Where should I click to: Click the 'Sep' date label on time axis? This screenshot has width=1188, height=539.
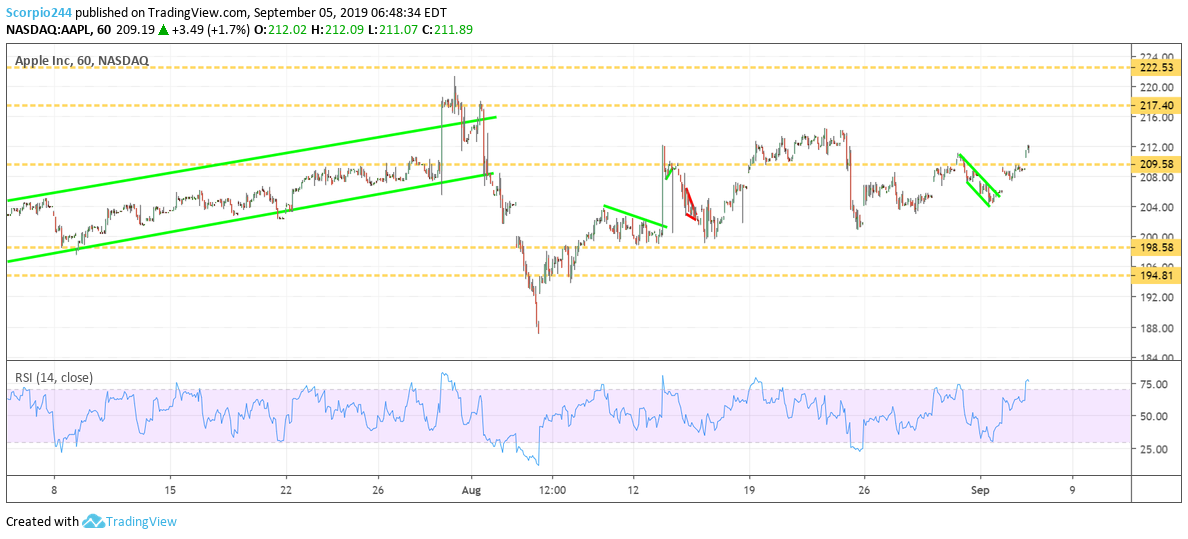coord(980,490)
